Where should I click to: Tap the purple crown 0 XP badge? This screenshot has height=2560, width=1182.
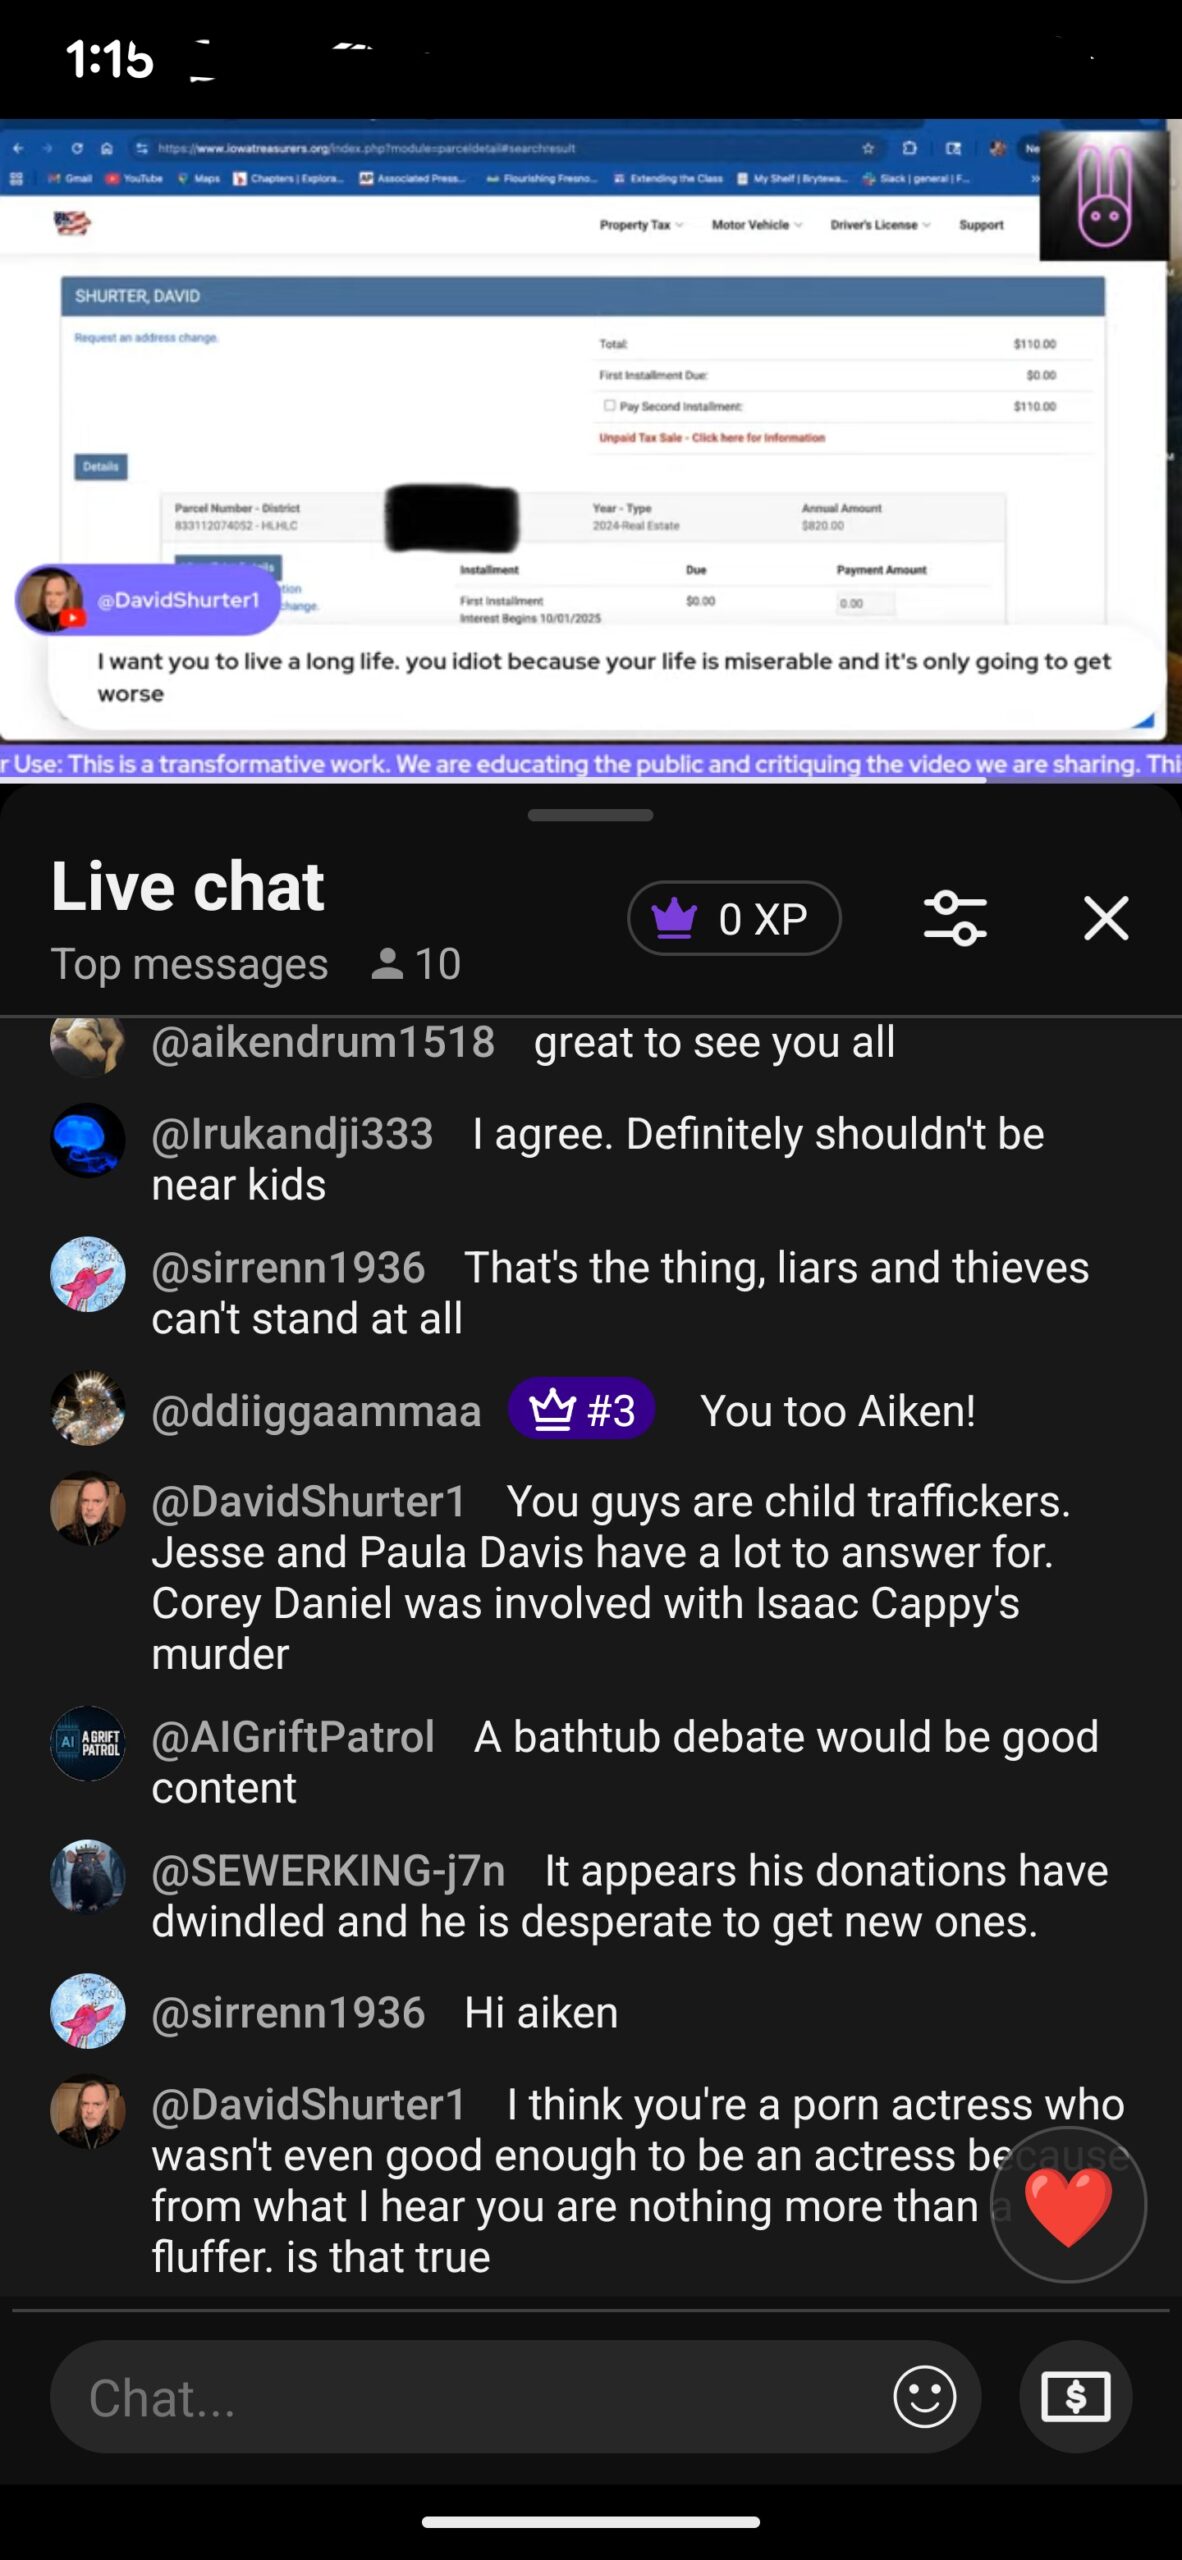point(734,918)
